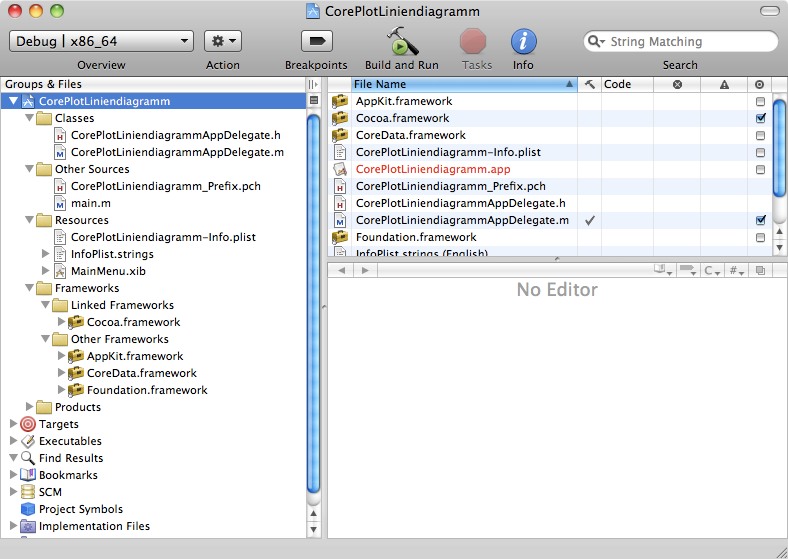Open the Info inspector icon
Viewport: 788px width, 559px height.
pyautogui.click(x=523, y=42)
